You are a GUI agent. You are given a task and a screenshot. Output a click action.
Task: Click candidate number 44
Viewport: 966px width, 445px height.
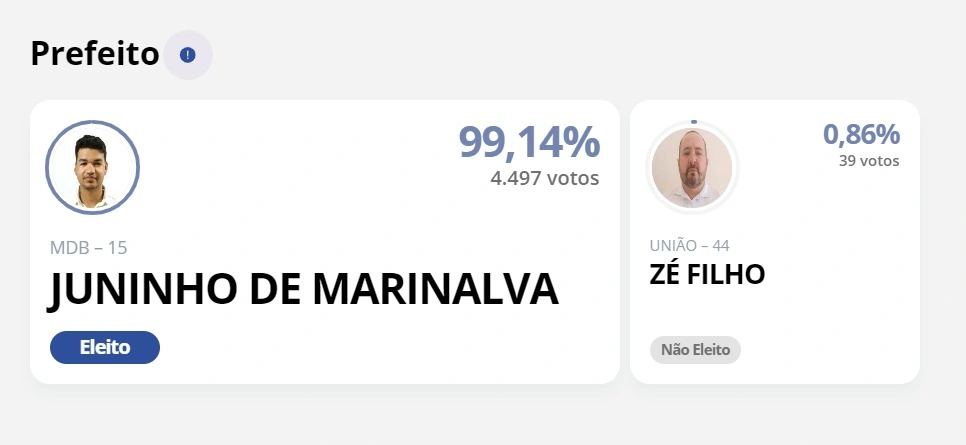click(x=721, y=245)
